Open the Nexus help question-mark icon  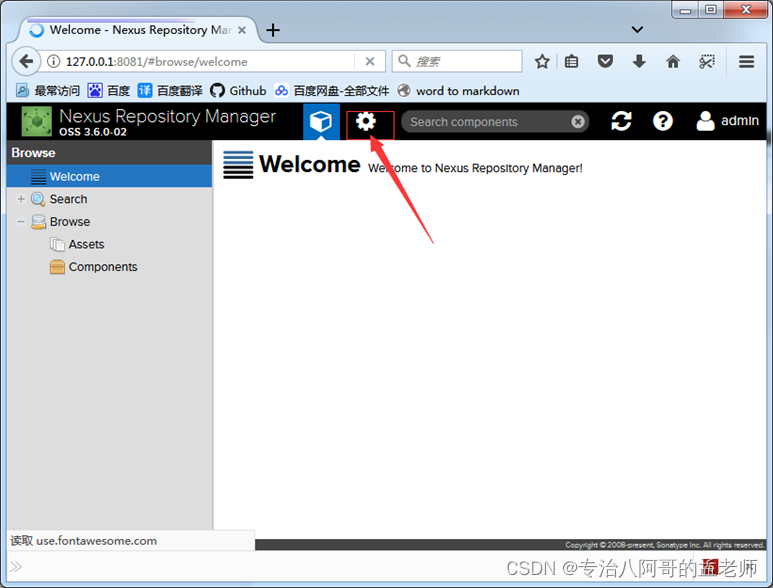(x=663, y=121)
